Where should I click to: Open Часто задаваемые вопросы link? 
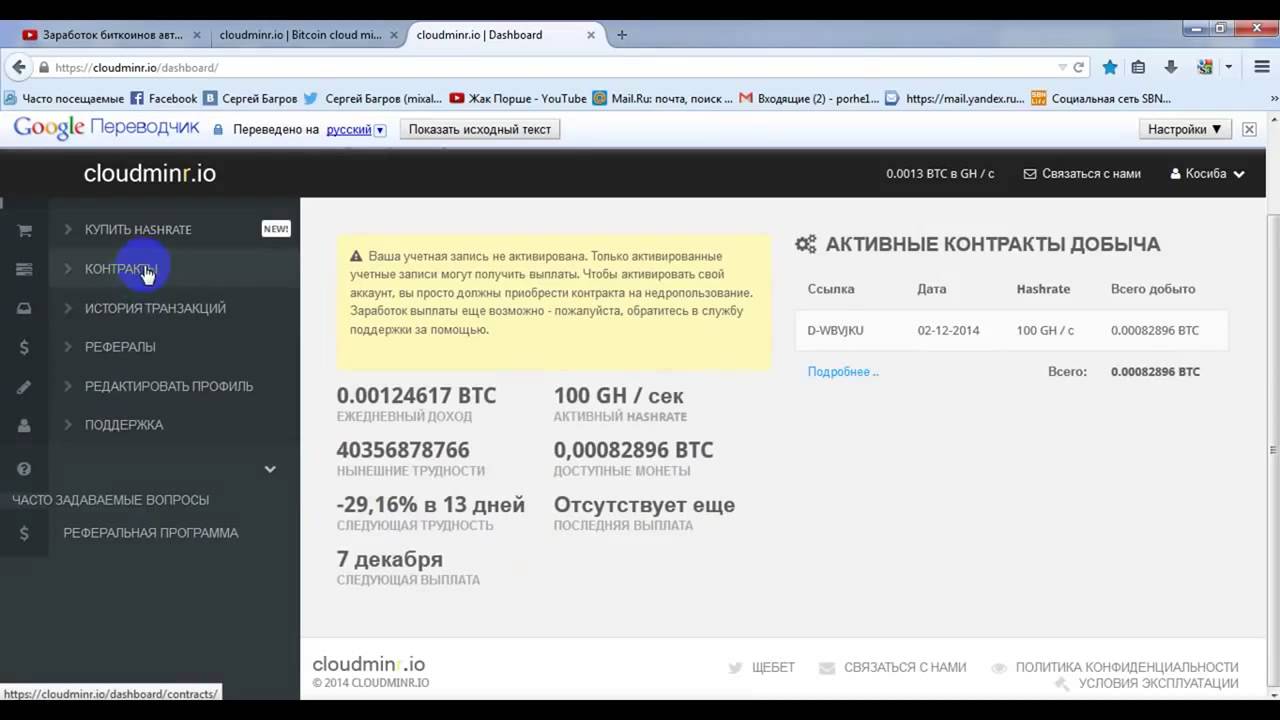tap(110, 500)
